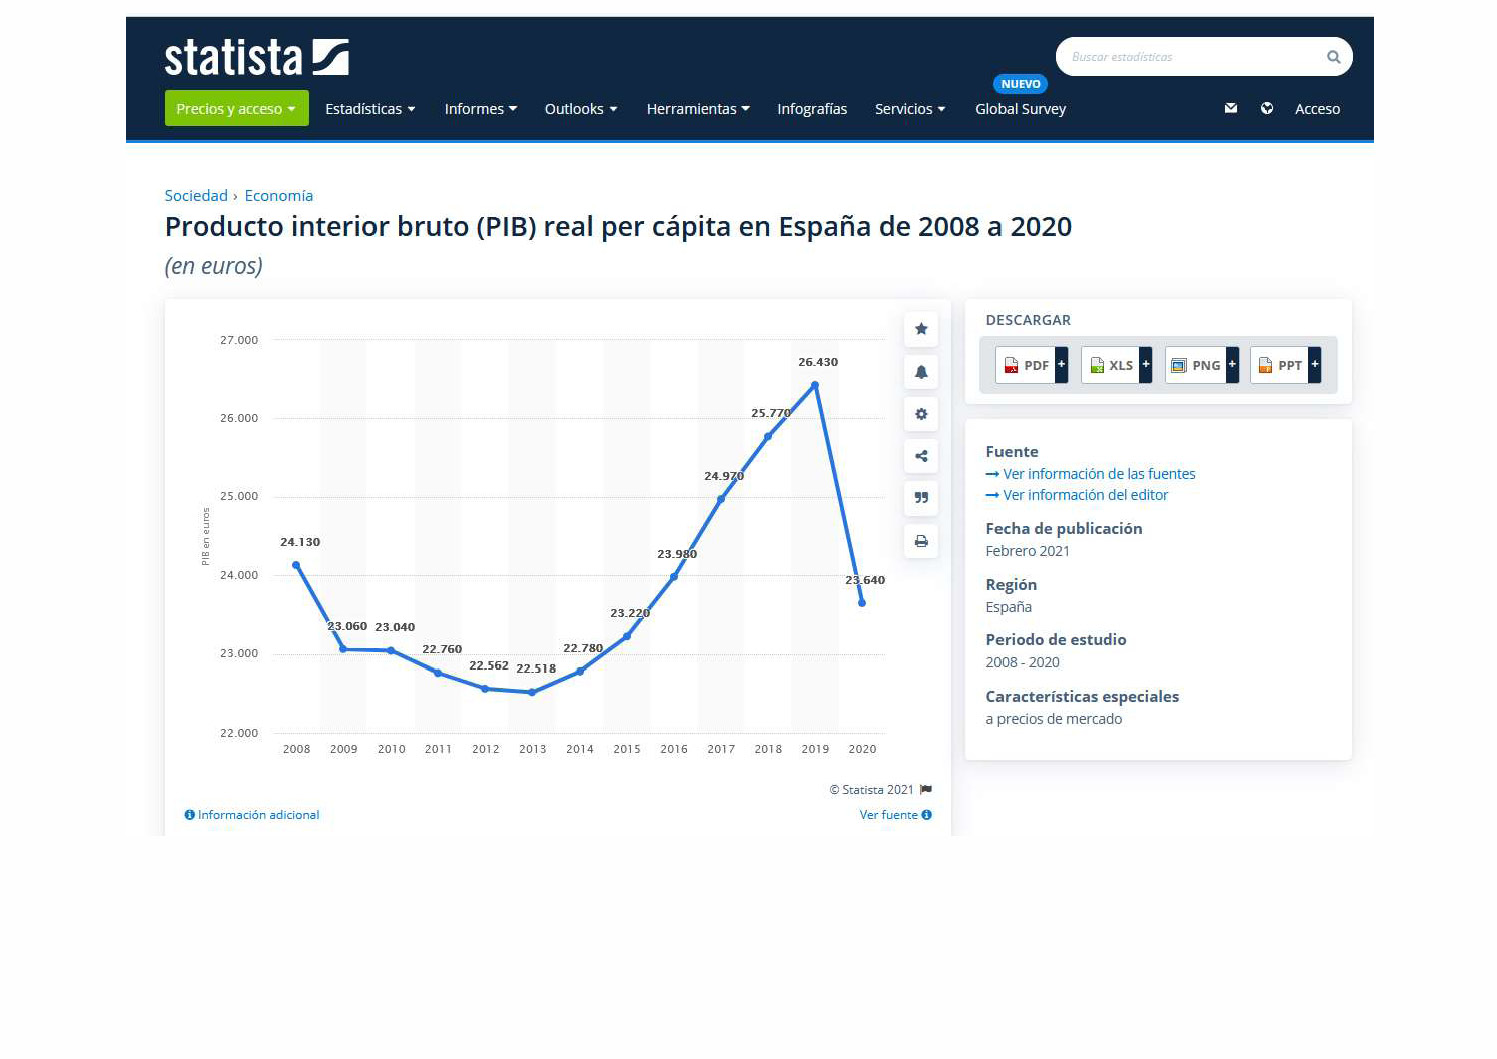Image resolution: width=1497 pixels, height=1059 pixels.
Task: Click the search magnifier icon
Action: pos(1333,57)
